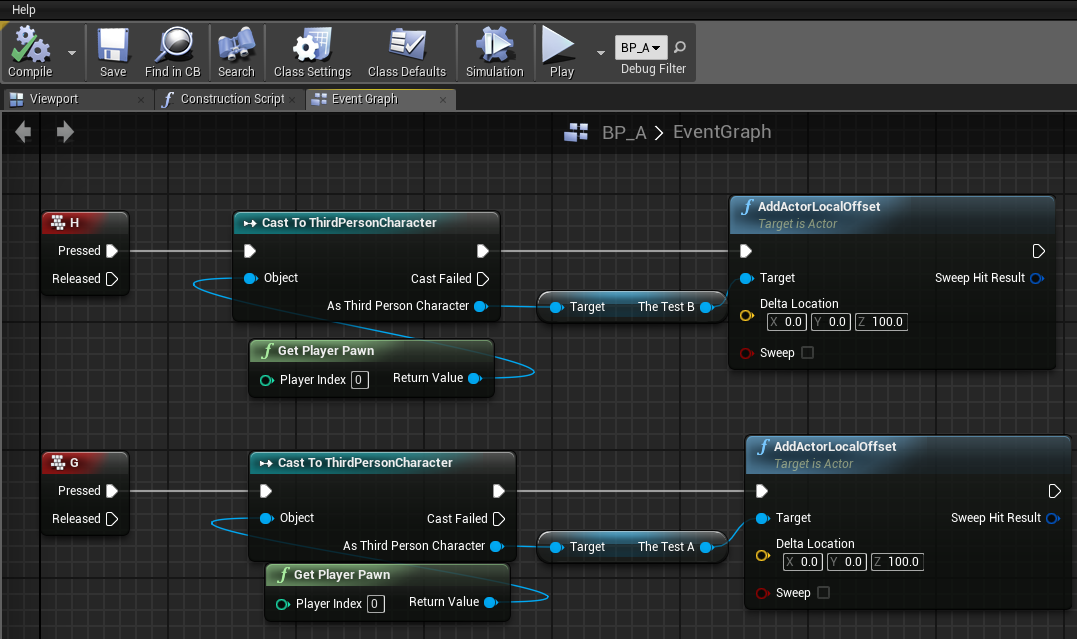Click The Test B output pin
Viewport: 1077px width, 639px height.
[705, 307]
